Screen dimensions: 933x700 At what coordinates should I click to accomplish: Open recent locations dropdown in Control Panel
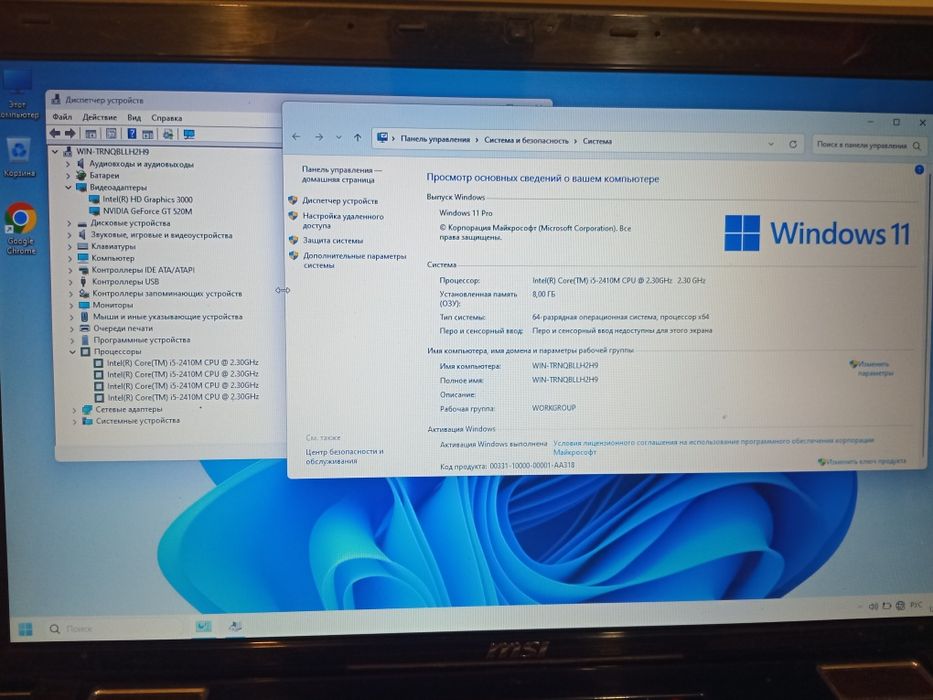point(339,138)
